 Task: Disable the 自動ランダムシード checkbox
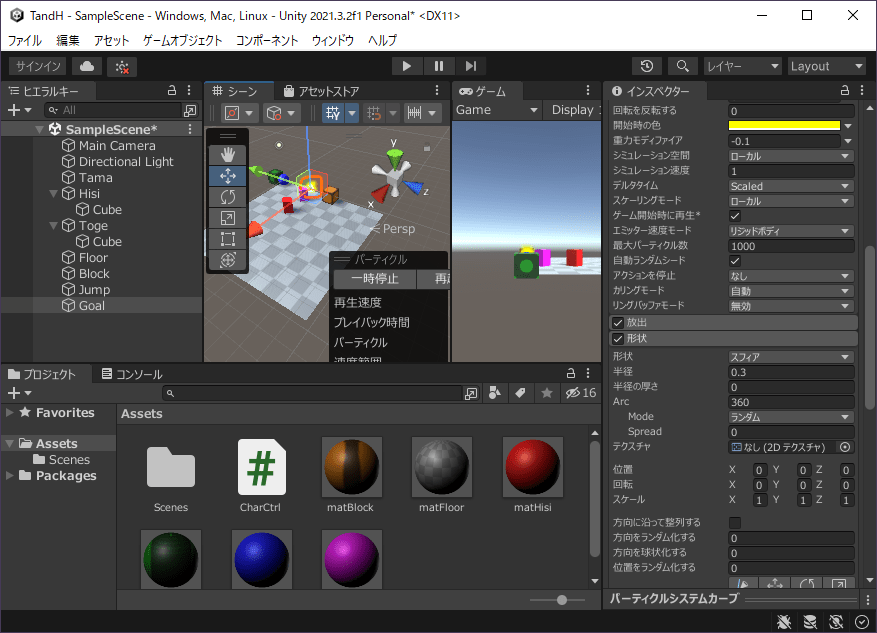[735, 261]
